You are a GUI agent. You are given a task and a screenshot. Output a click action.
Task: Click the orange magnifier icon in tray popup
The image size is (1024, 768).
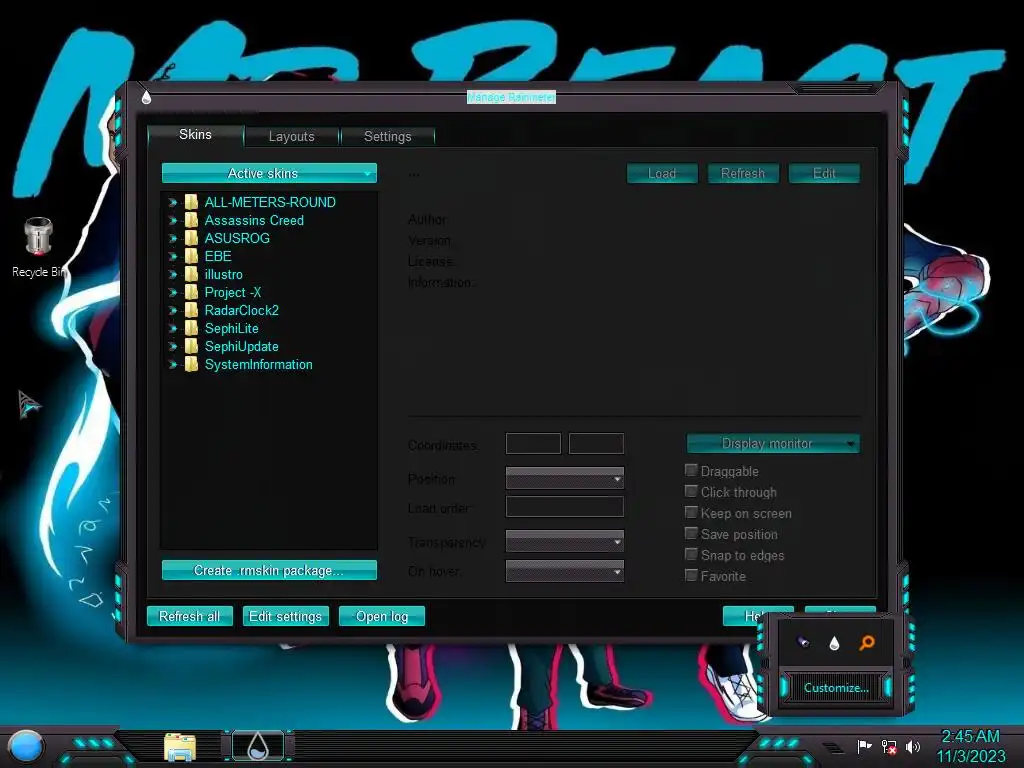click(867, 643)
